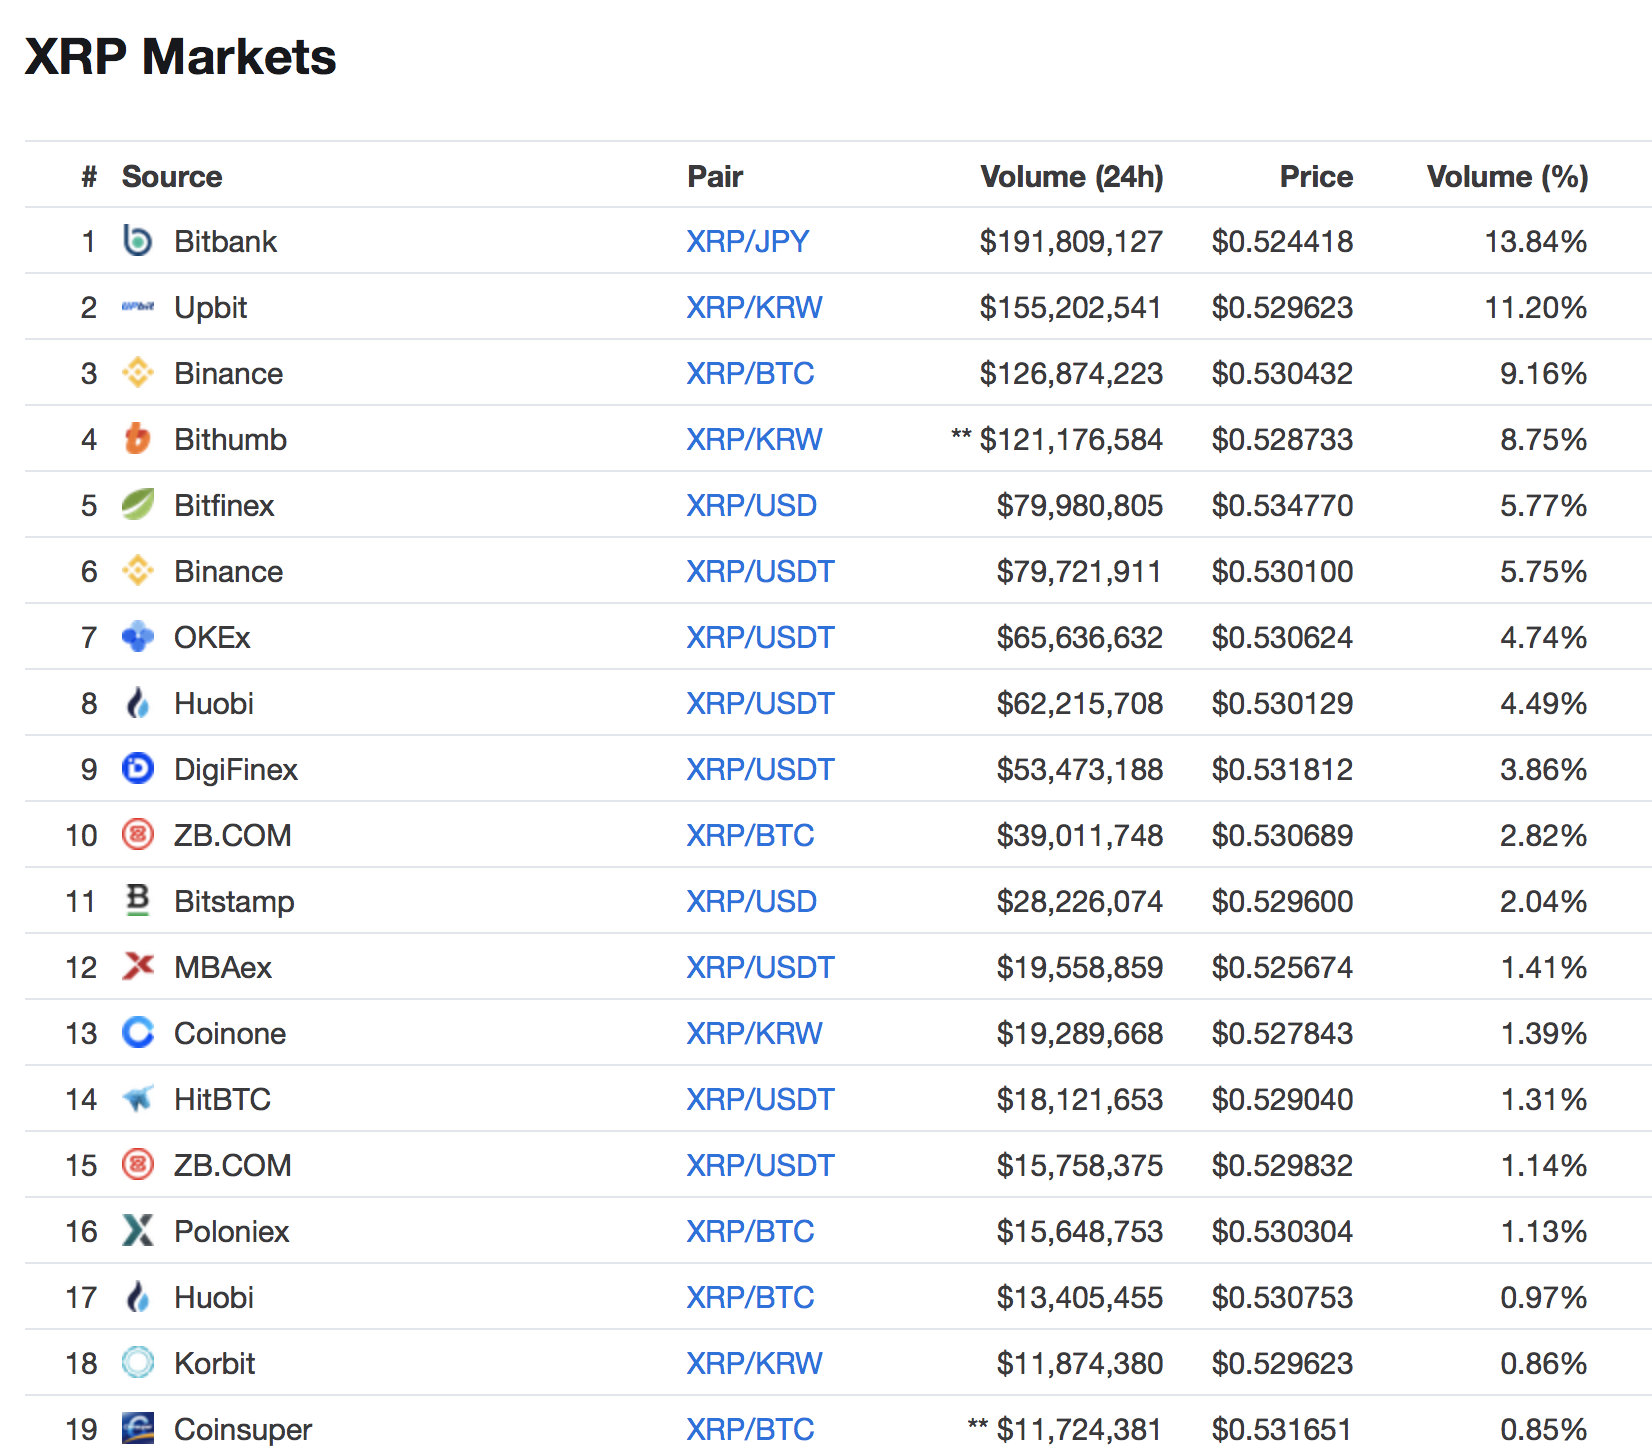Click the Bitstamp B logo icon

pyautogui.click(x=138, y=901)
